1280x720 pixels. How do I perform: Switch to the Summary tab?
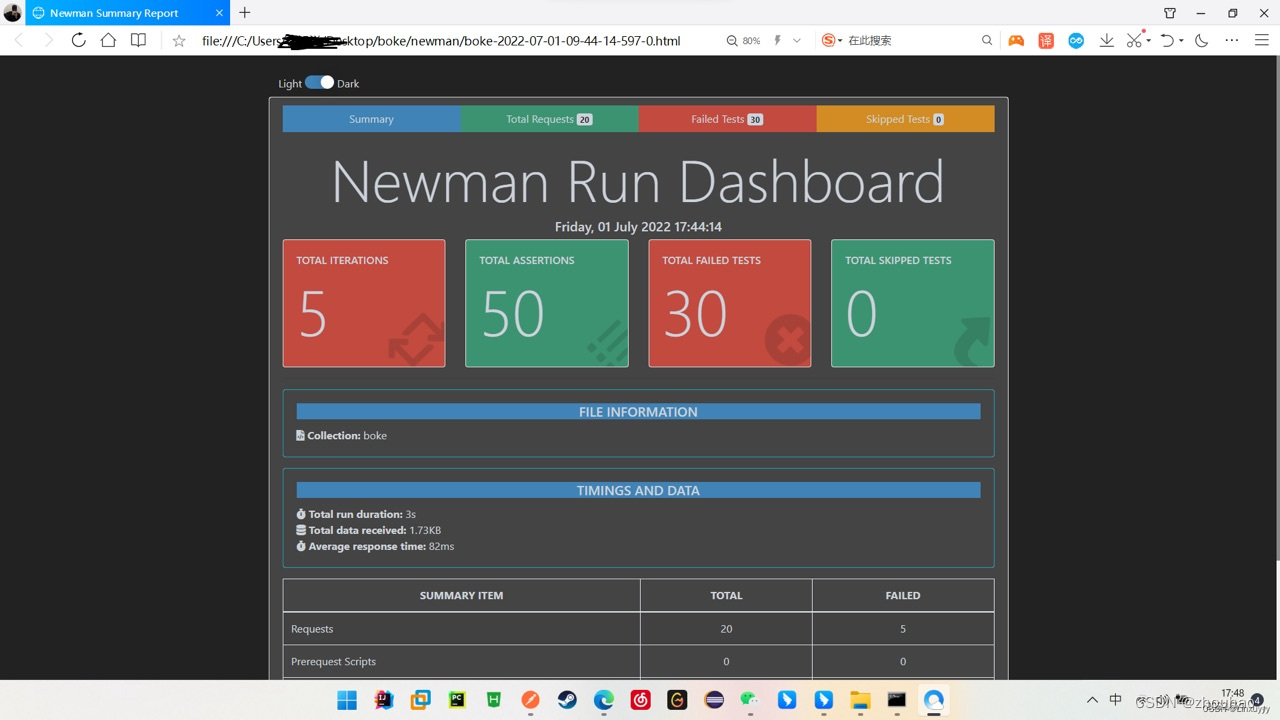371,119
